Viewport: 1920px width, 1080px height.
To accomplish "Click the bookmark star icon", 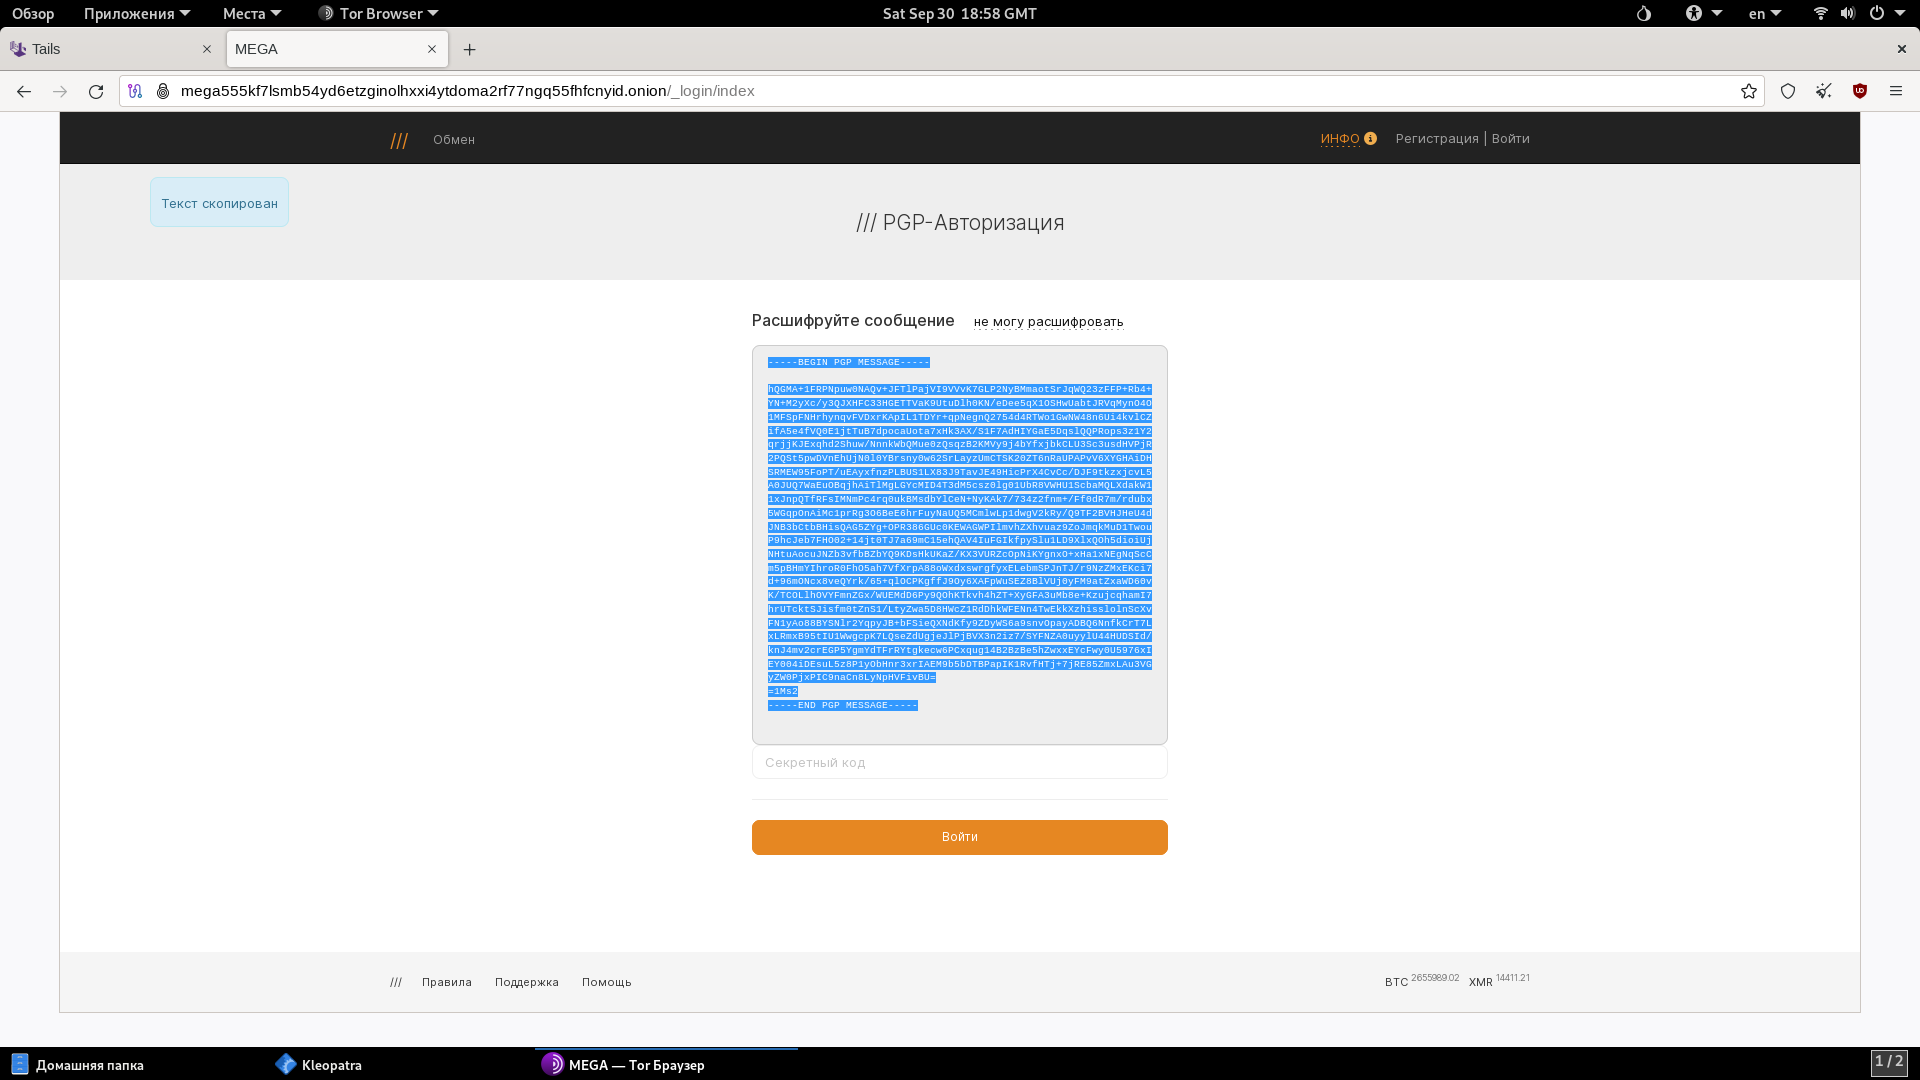I will [x=1748, y=91].
